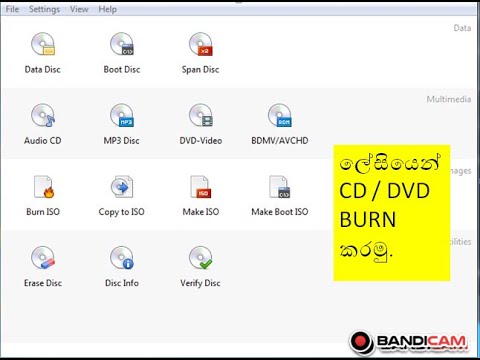480x360 pixels.
Task: Click the "Multimedia" section heading
Action: point(449,99)
